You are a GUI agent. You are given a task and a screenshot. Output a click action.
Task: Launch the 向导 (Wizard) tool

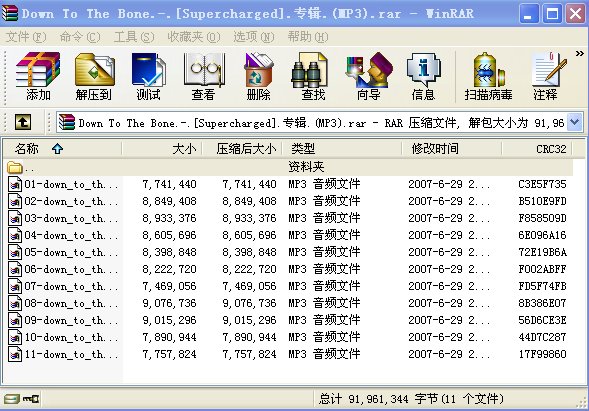pos(369,77)
